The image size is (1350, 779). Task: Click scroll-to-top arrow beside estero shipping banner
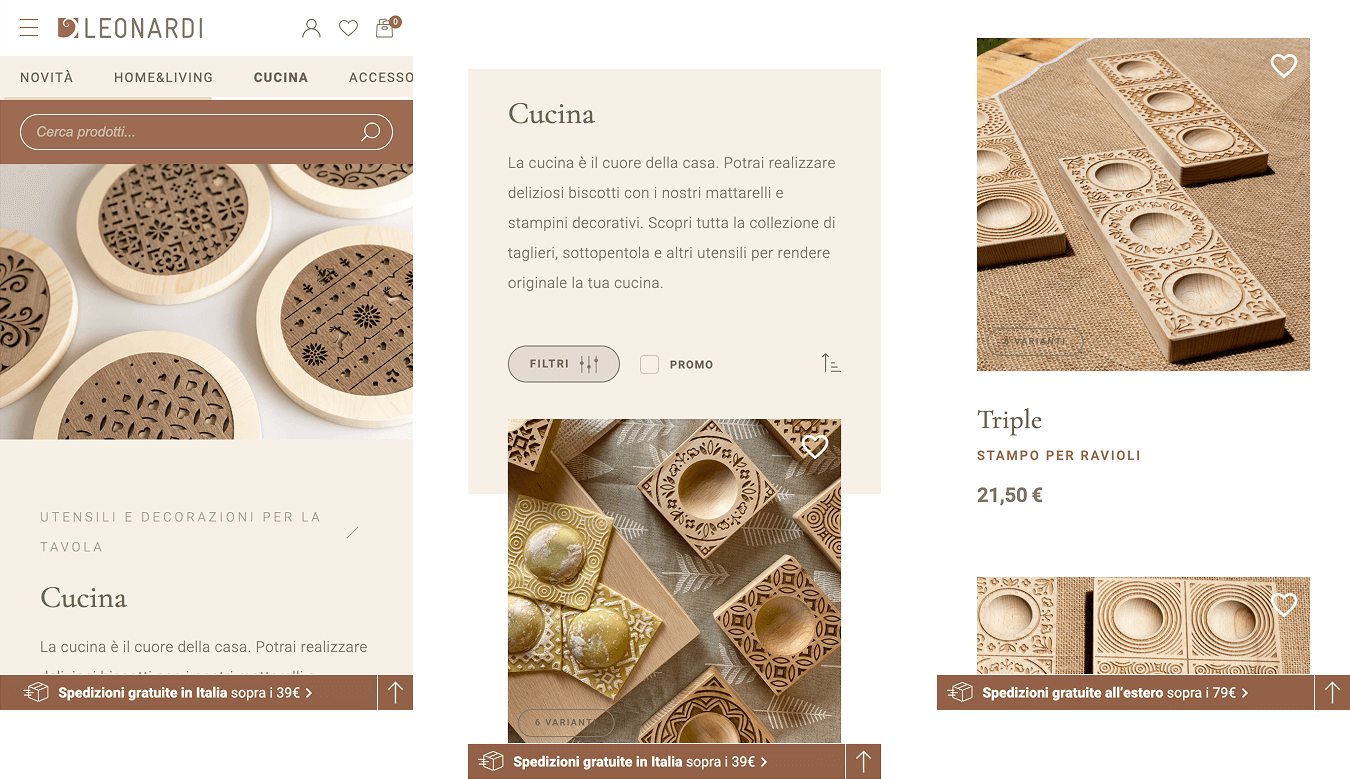pyautogui.click(x=1331, y=692)
